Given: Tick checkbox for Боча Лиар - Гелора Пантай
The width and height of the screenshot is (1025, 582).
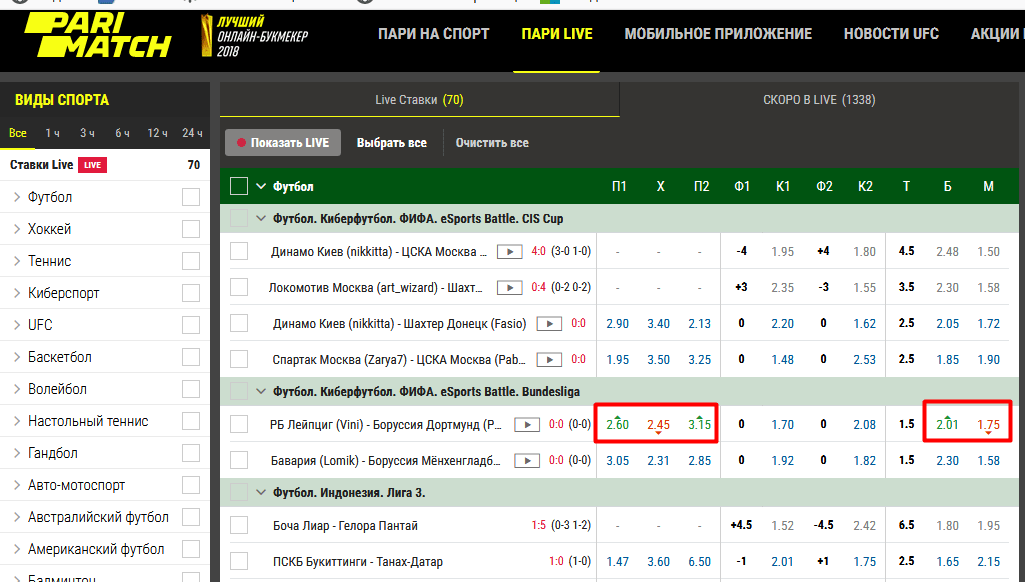Looking at the screenshot, I should [x=239, y=525].
